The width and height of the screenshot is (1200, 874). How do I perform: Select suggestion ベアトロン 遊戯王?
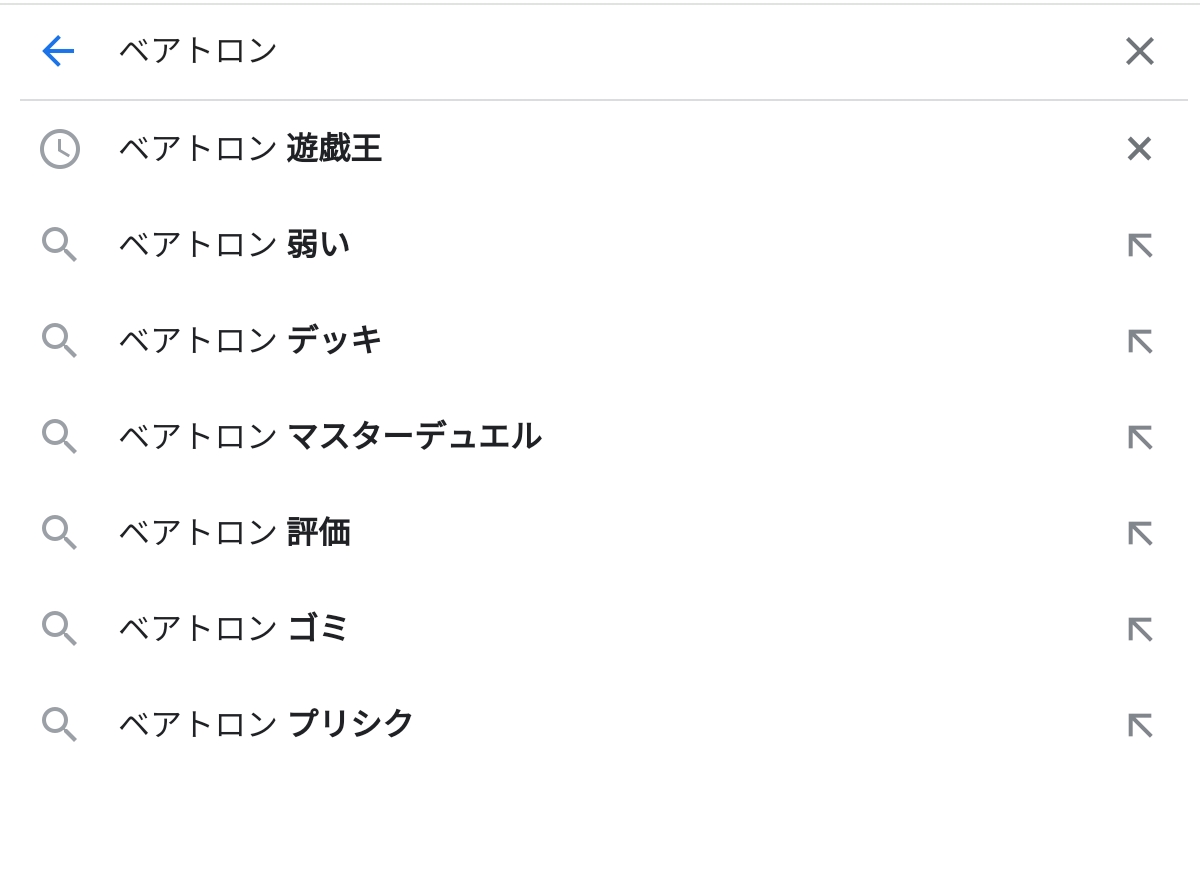250,149
